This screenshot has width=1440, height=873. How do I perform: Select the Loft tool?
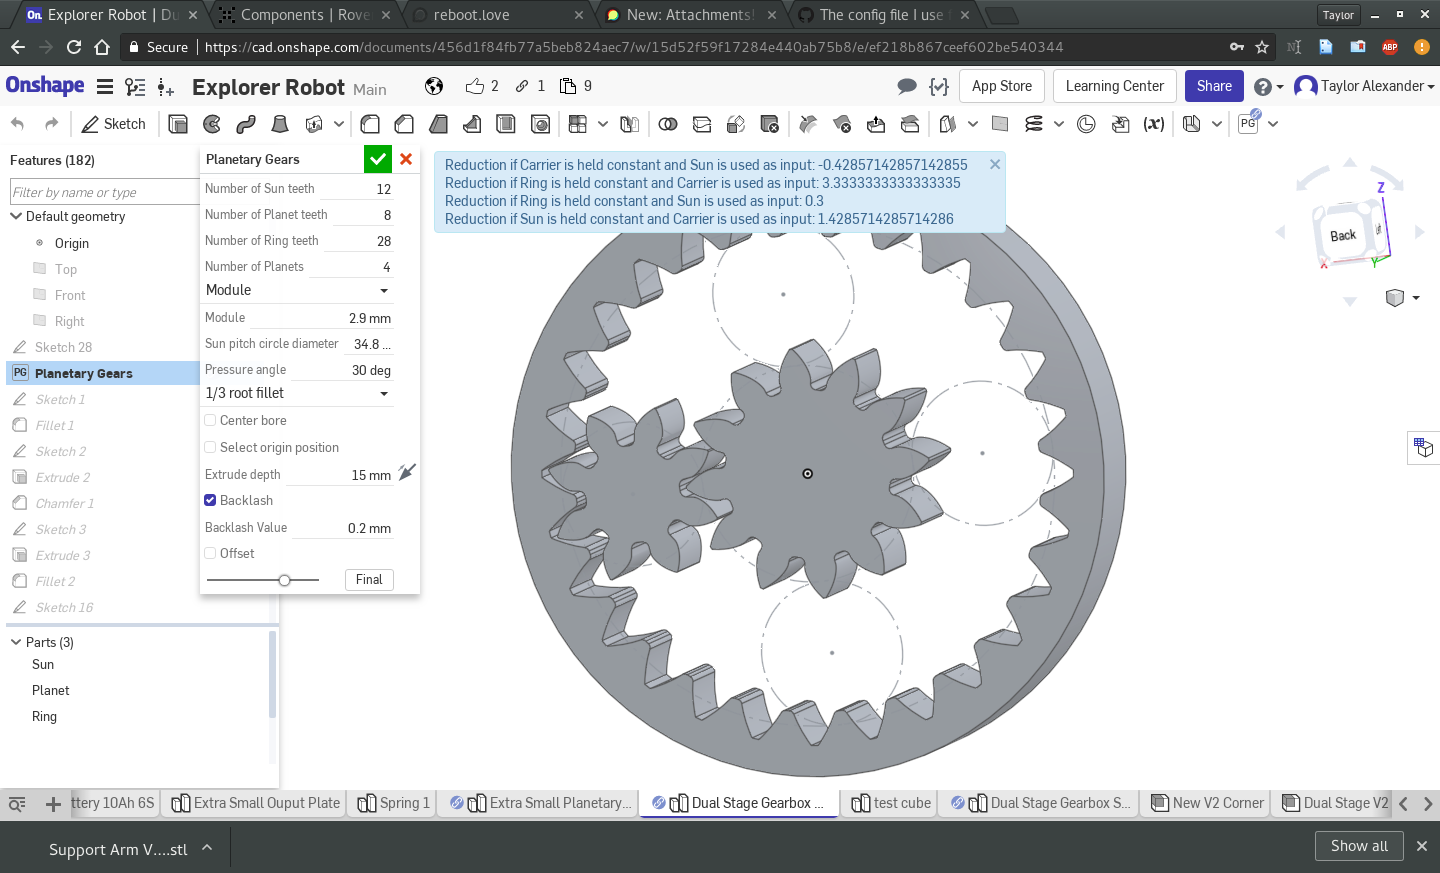[x=280, y=124]
